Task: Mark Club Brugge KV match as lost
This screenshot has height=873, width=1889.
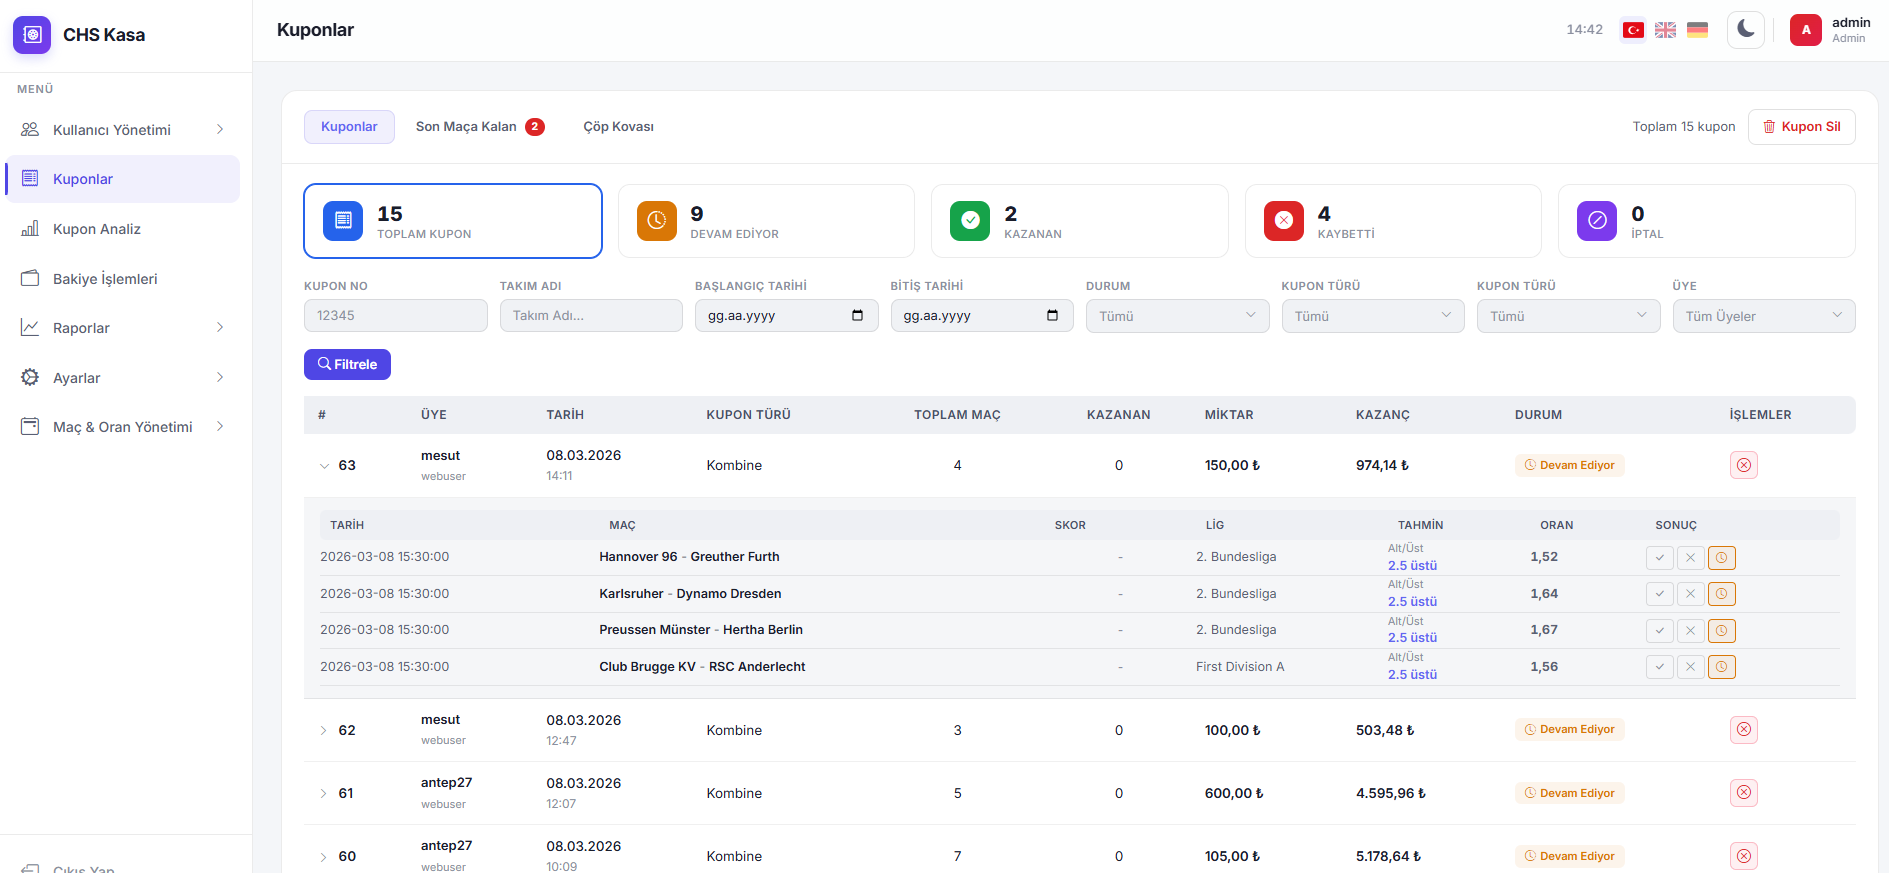Action: coord(1691,667)
